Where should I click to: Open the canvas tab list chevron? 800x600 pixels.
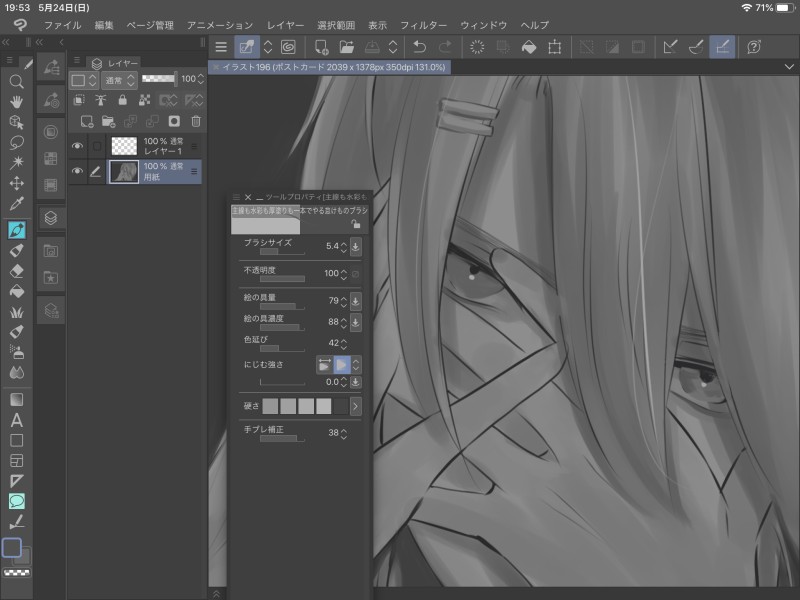(x=789, y=66)
